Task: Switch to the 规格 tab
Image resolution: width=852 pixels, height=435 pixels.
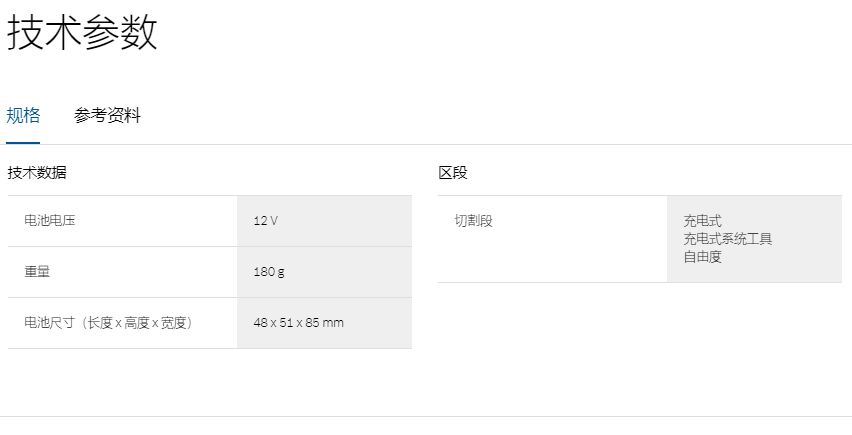Action: pyautogui.click(x=23, y=115)
